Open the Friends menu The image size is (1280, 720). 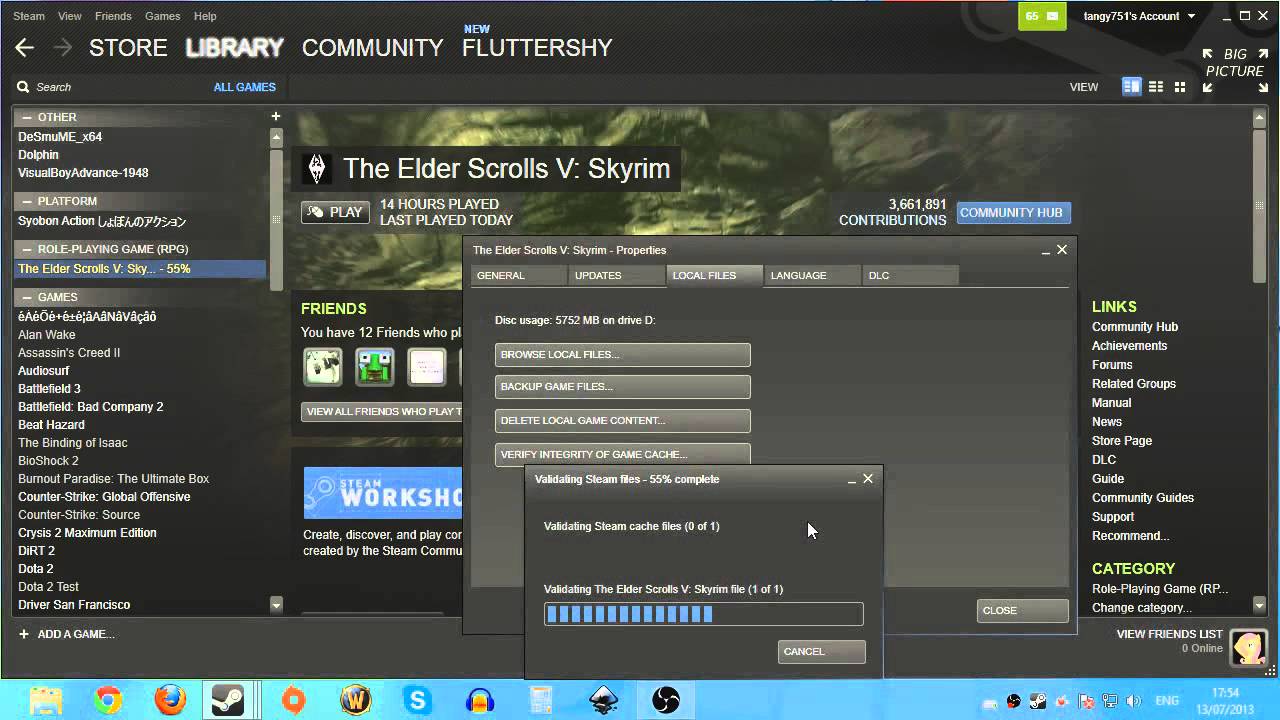tap(113, 16)
